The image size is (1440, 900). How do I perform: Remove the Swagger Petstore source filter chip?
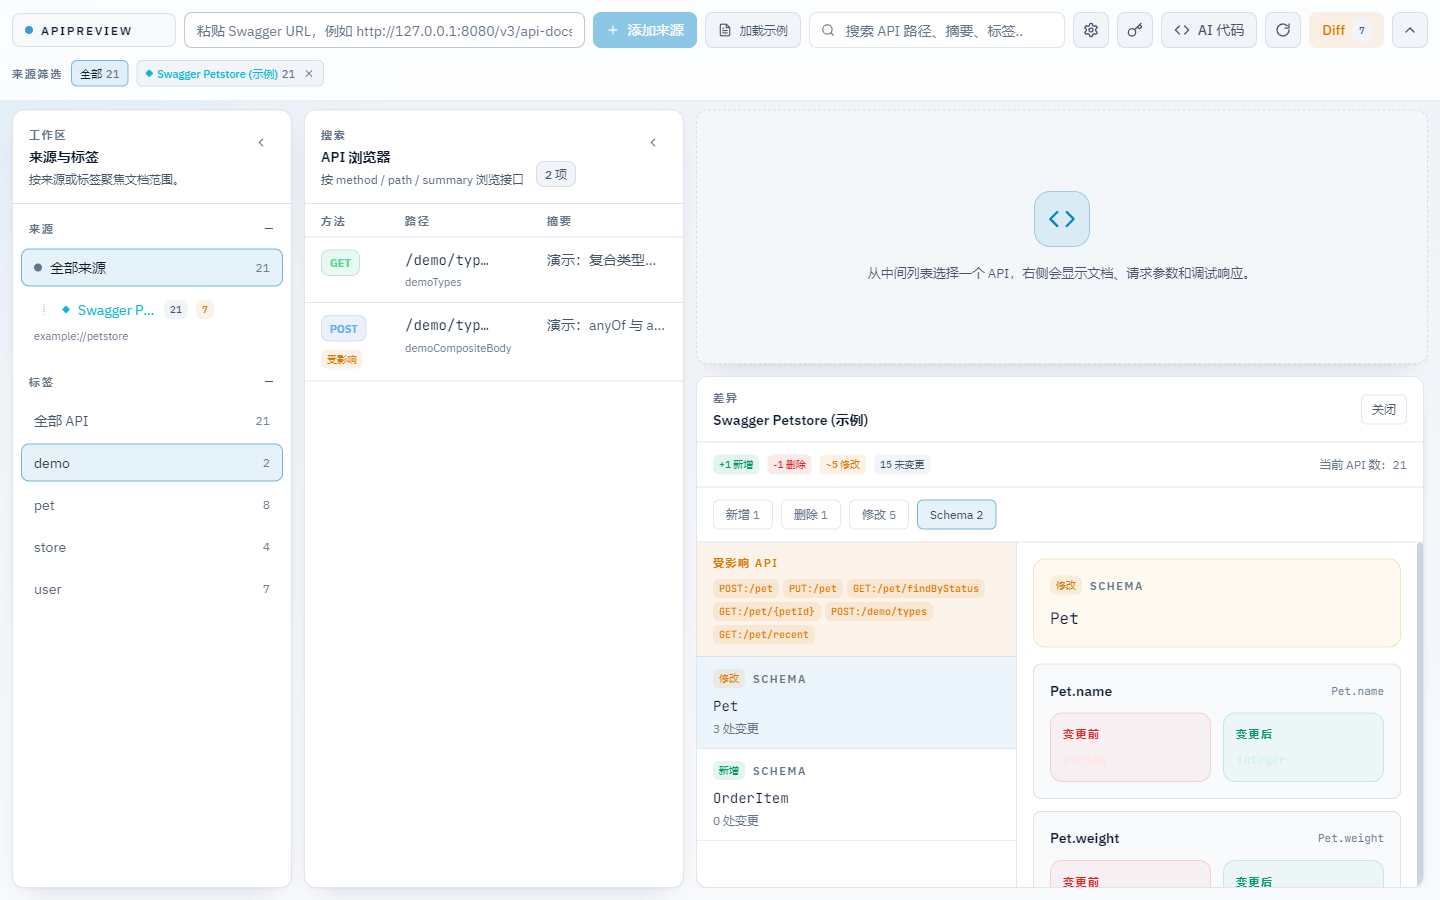coord(309,74)
